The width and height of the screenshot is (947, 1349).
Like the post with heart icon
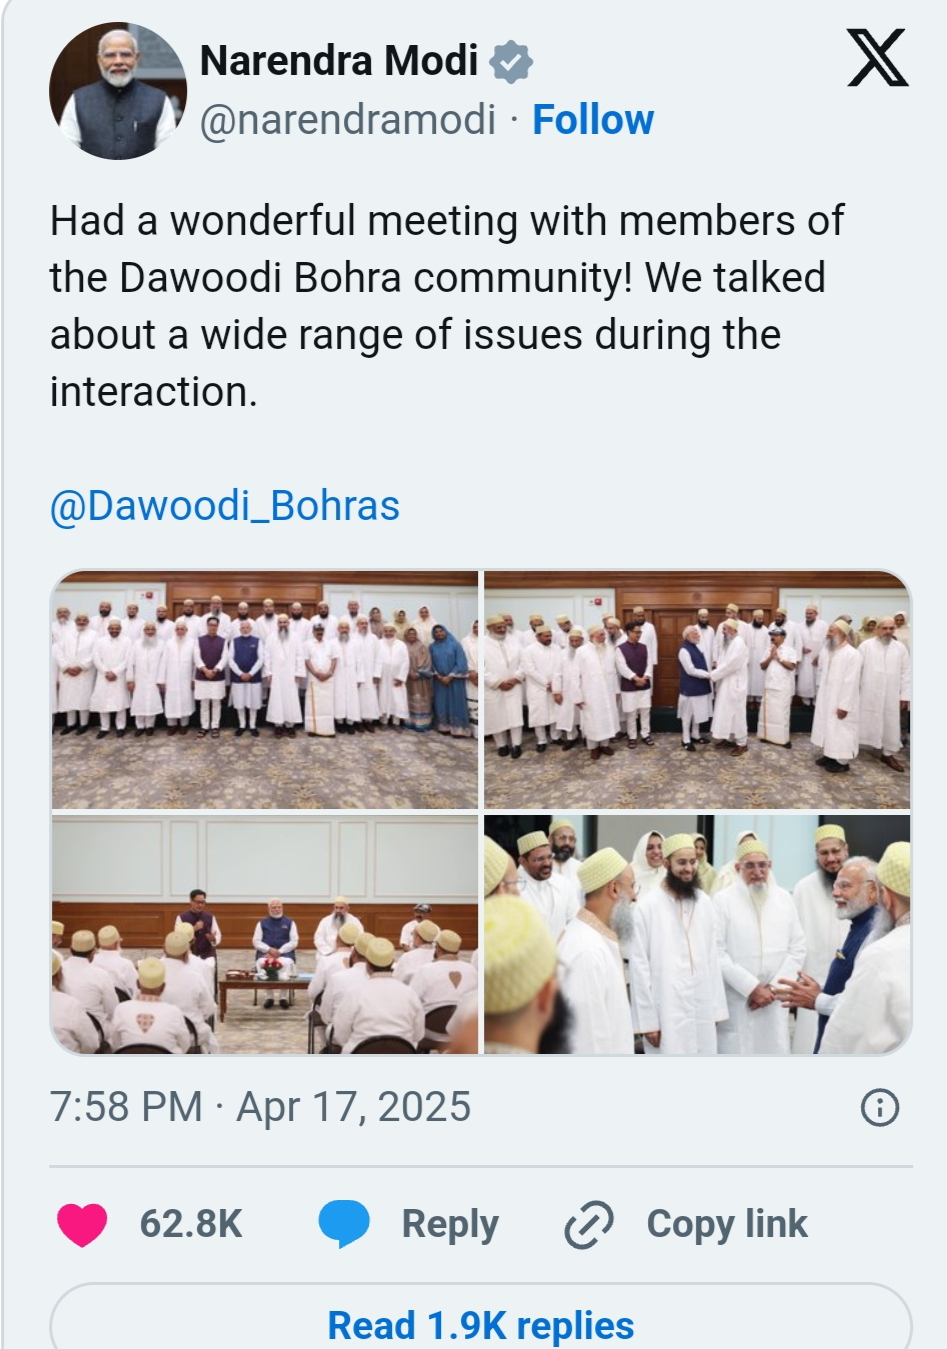coord(82,1225)
